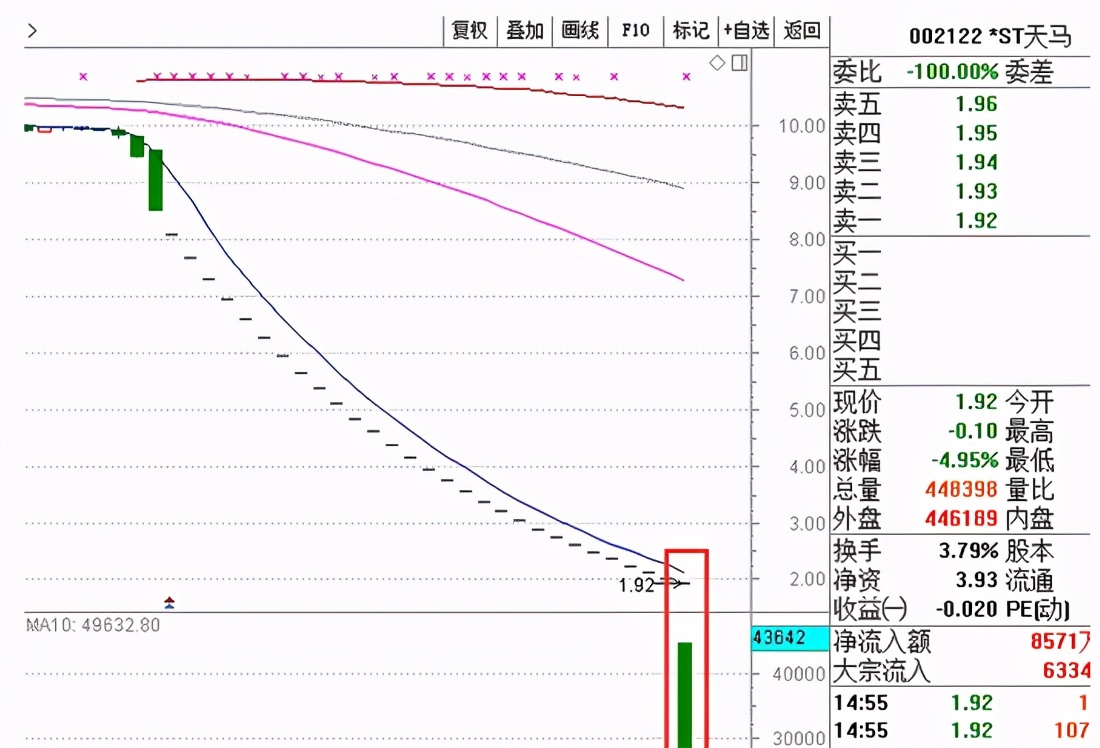Image resolution: width=1100 pixels, height=748 pixels.
Task: Click the 总量 448398 value
Action: (961, 489)
